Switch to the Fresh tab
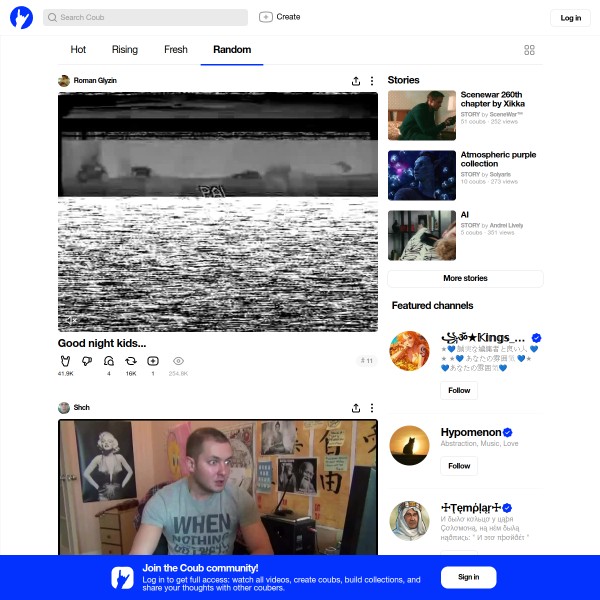The height and width of the screenshot is (600, 600). pos(176,50)
